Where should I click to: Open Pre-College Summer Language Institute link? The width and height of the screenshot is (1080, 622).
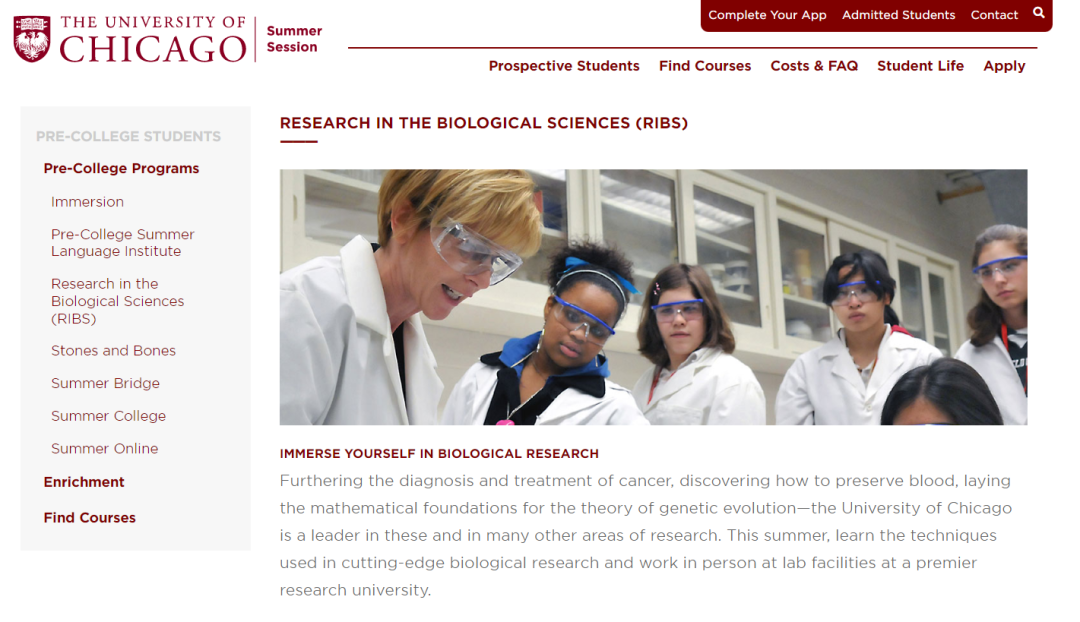point(122,243)
